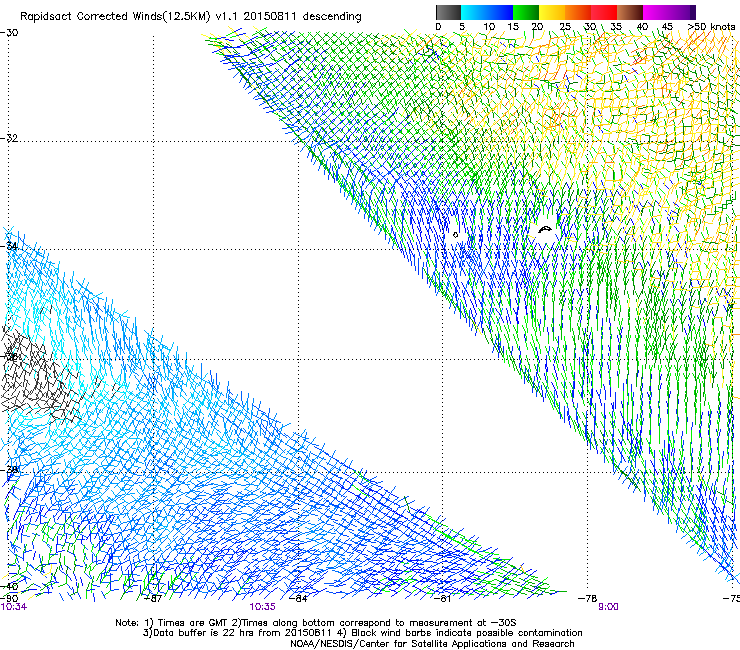The height and width of the screenshot is (650, 740).
Task: Click the 'Data buffer is 22 hrs' note line
Action: [362, 633]
